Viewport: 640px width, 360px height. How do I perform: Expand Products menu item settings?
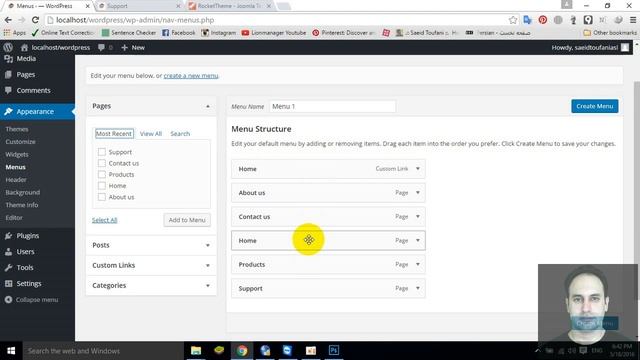(418, 264)
